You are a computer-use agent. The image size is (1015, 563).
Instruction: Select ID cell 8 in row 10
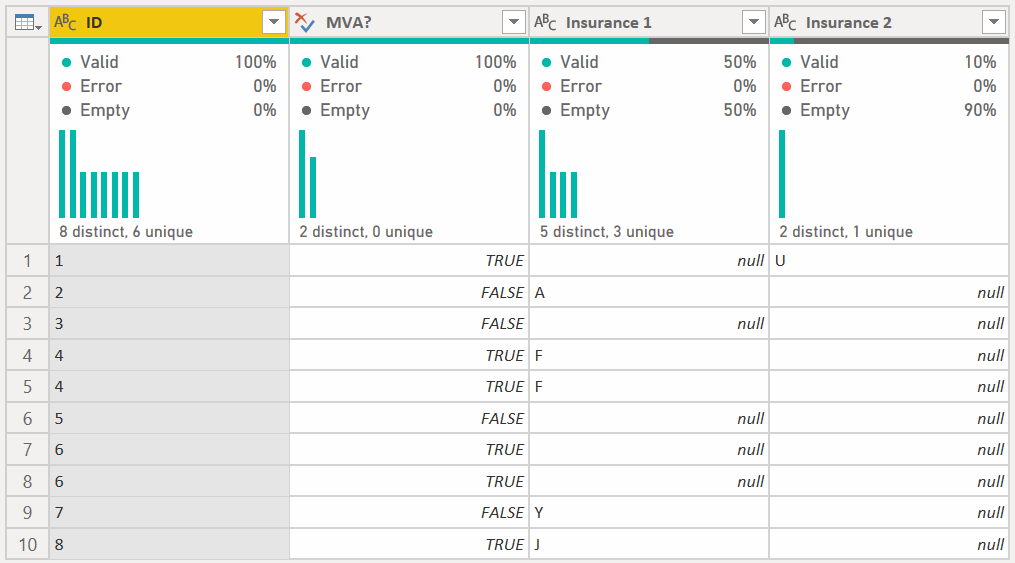pyautogui.click(x=170, y=544)
